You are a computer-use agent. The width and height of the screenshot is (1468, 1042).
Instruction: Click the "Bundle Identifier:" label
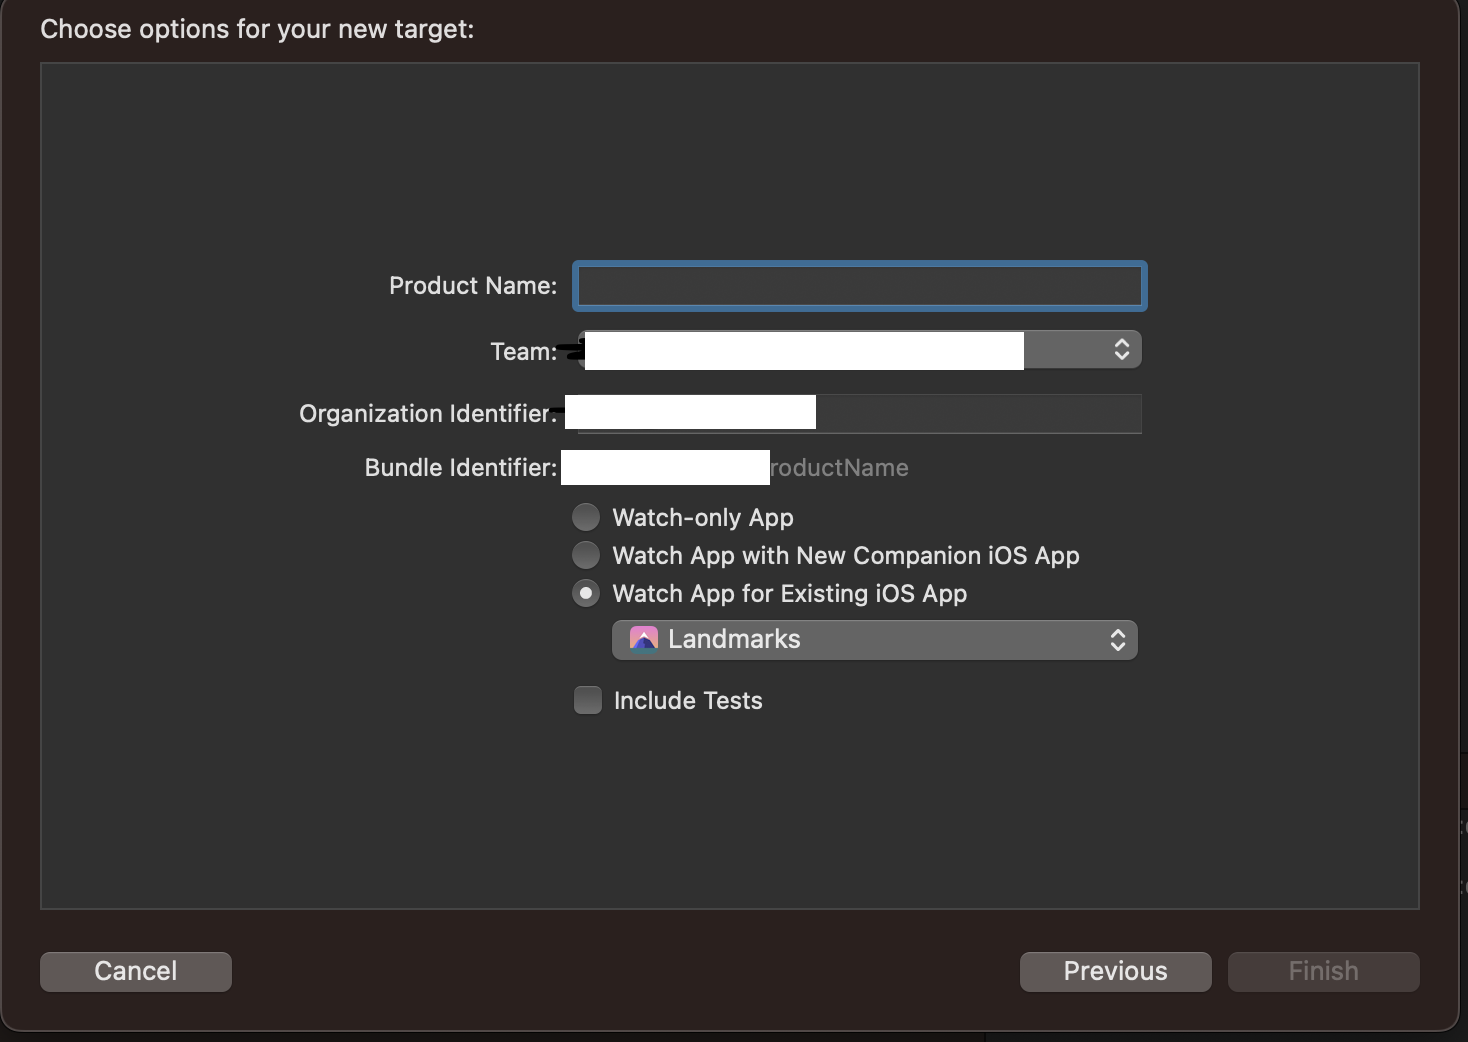[x=460, y=468]
